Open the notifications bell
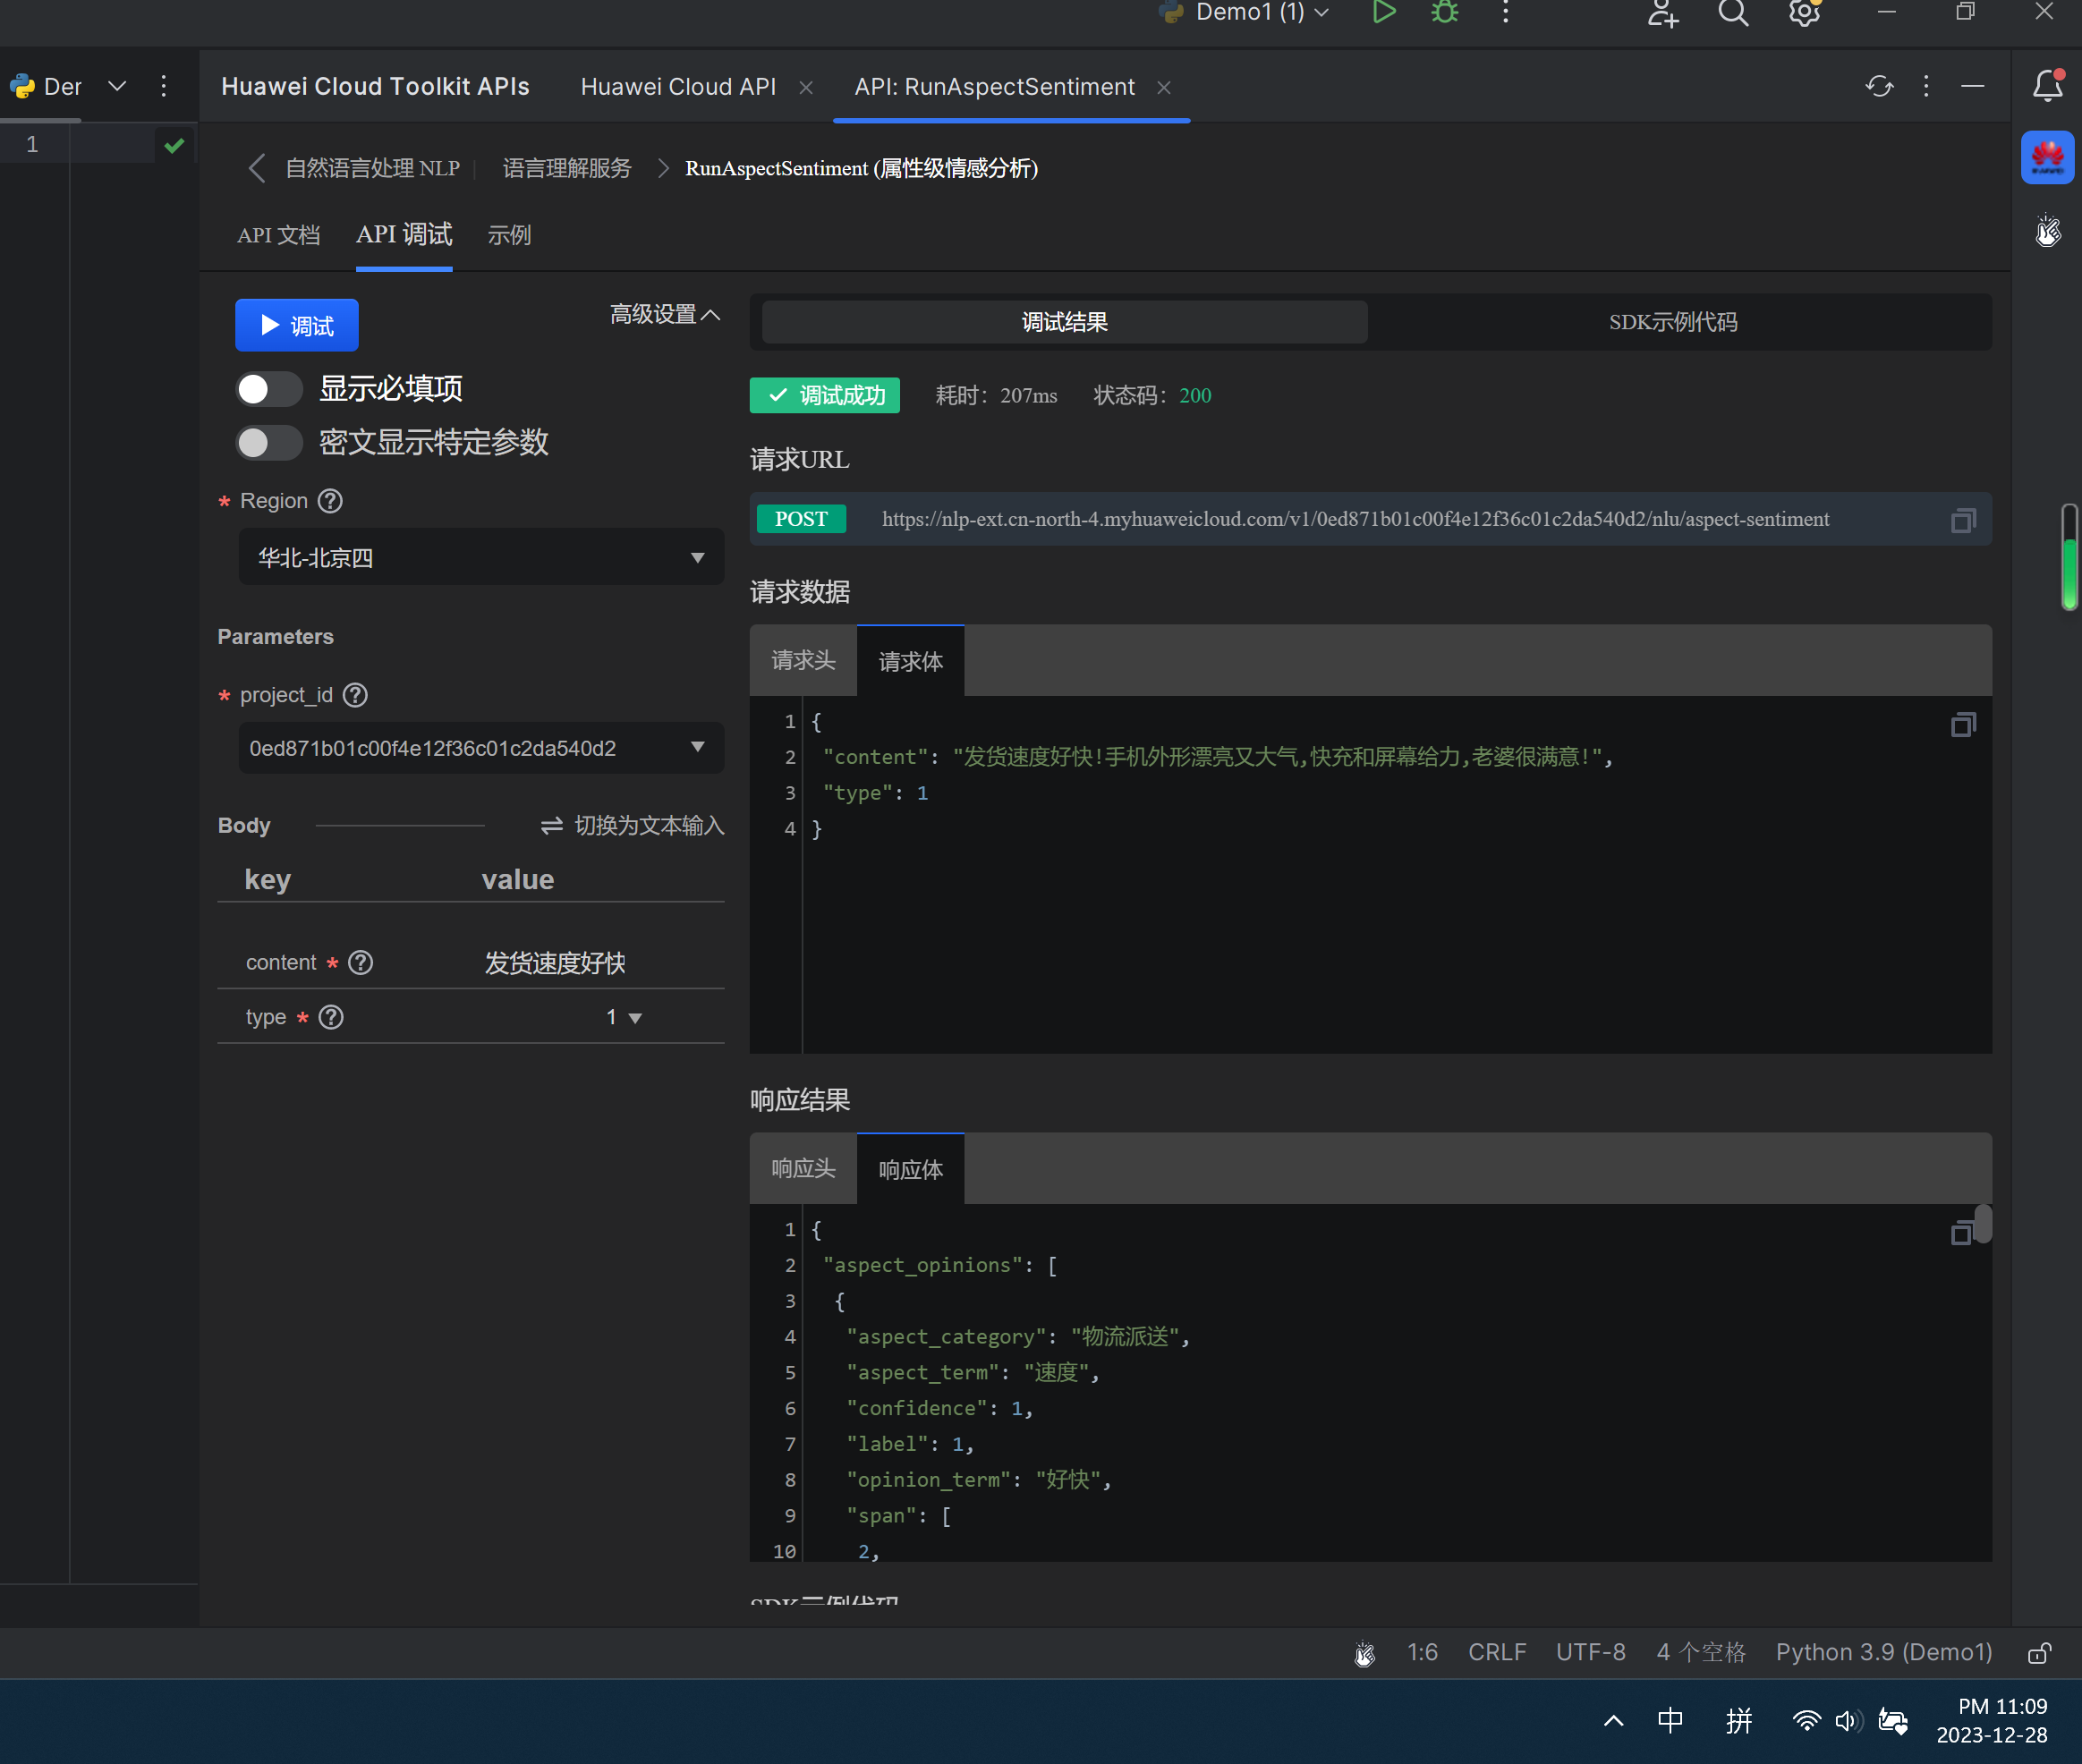The width and height of the screenshot is (2082, 1764). click(x=2047, y=87)
